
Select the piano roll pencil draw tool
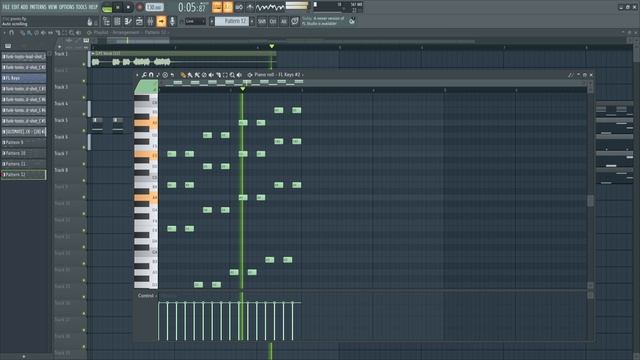click(x=183, y=75)
